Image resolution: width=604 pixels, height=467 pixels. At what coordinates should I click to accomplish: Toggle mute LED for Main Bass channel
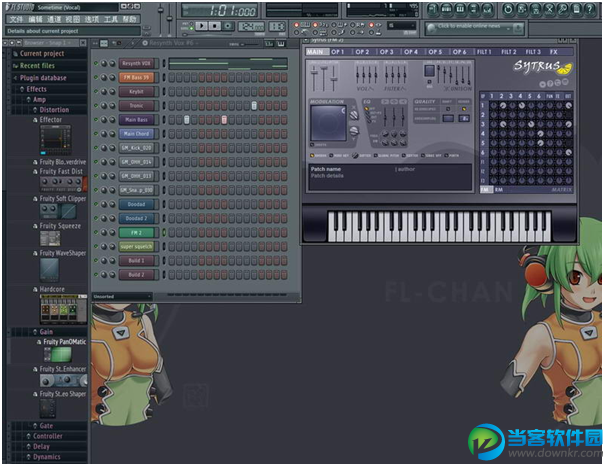[96, 120]
